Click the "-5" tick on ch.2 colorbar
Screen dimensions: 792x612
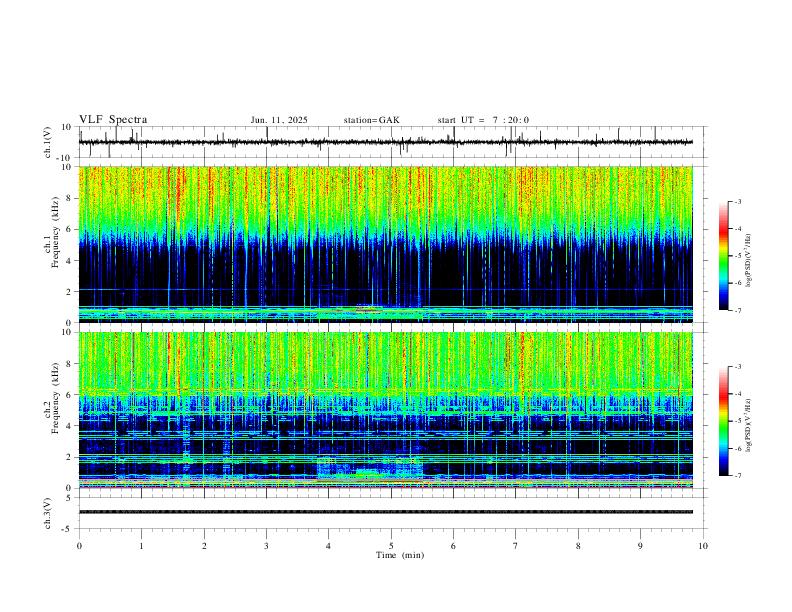(737, 421)
